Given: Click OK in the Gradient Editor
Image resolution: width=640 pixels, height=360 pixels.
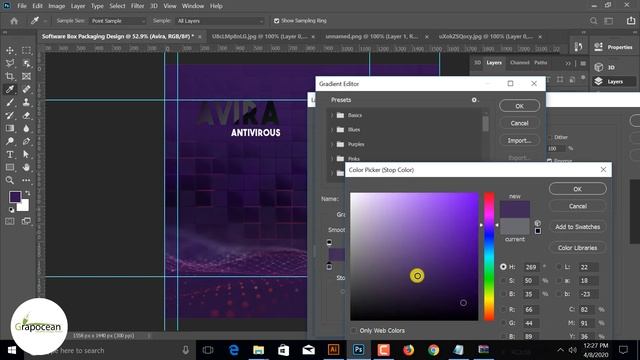Looking at the screenshot, I should 519,106.
